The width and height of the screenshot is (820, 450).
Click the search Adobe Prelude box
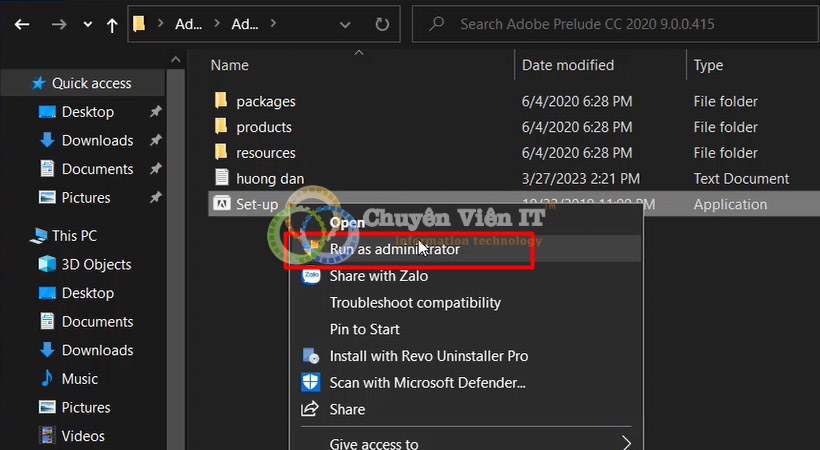point(620,23)
